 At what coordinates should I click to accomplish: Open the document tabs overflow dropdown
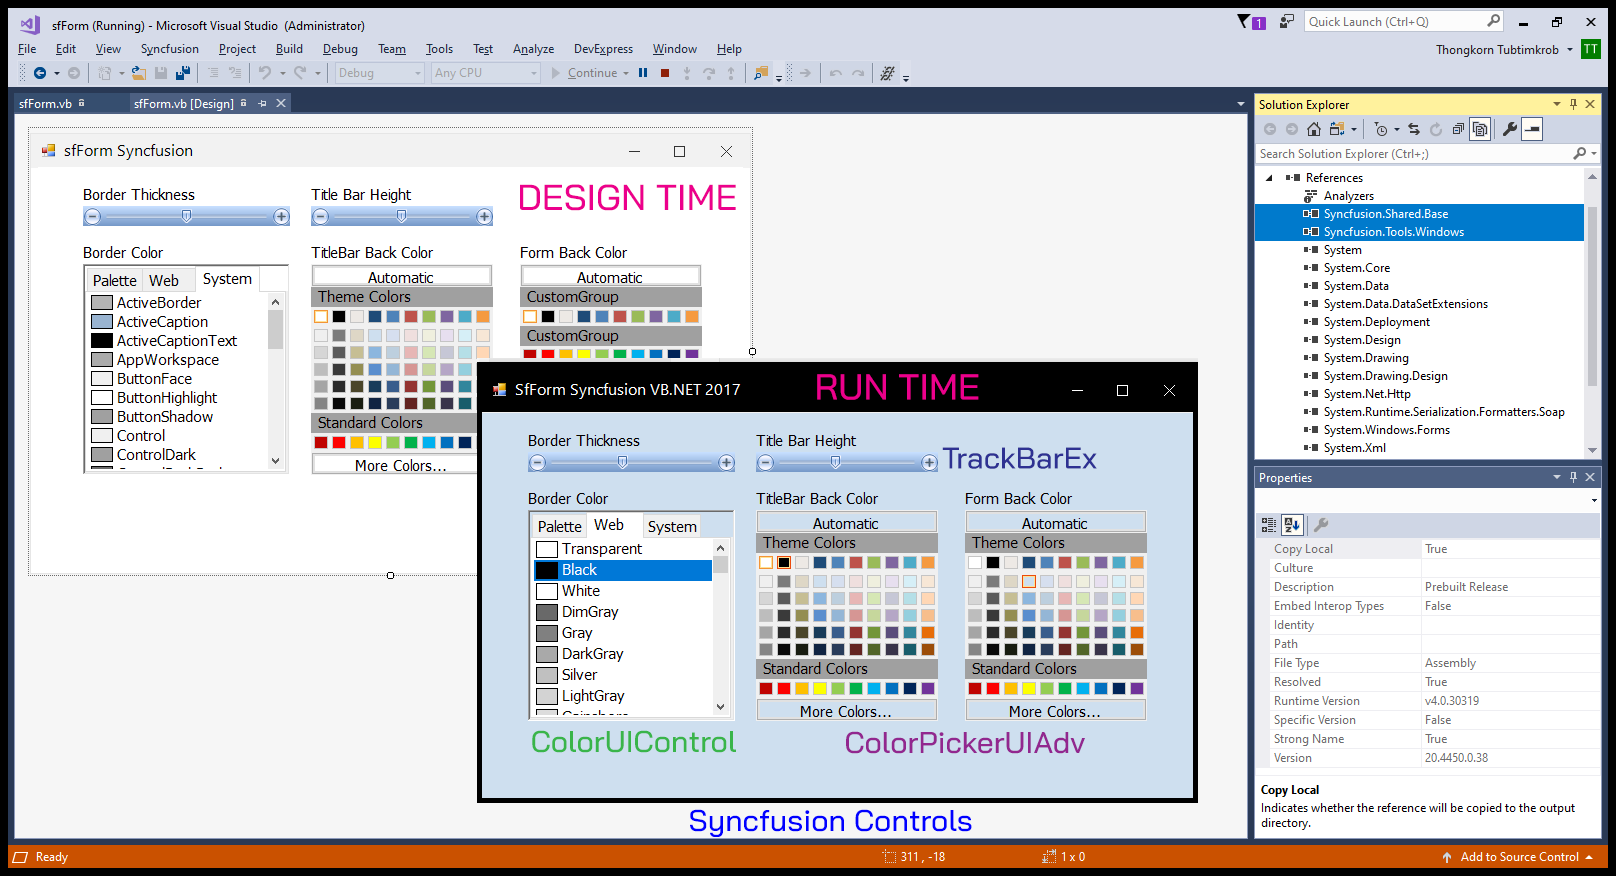(1241, 104)
